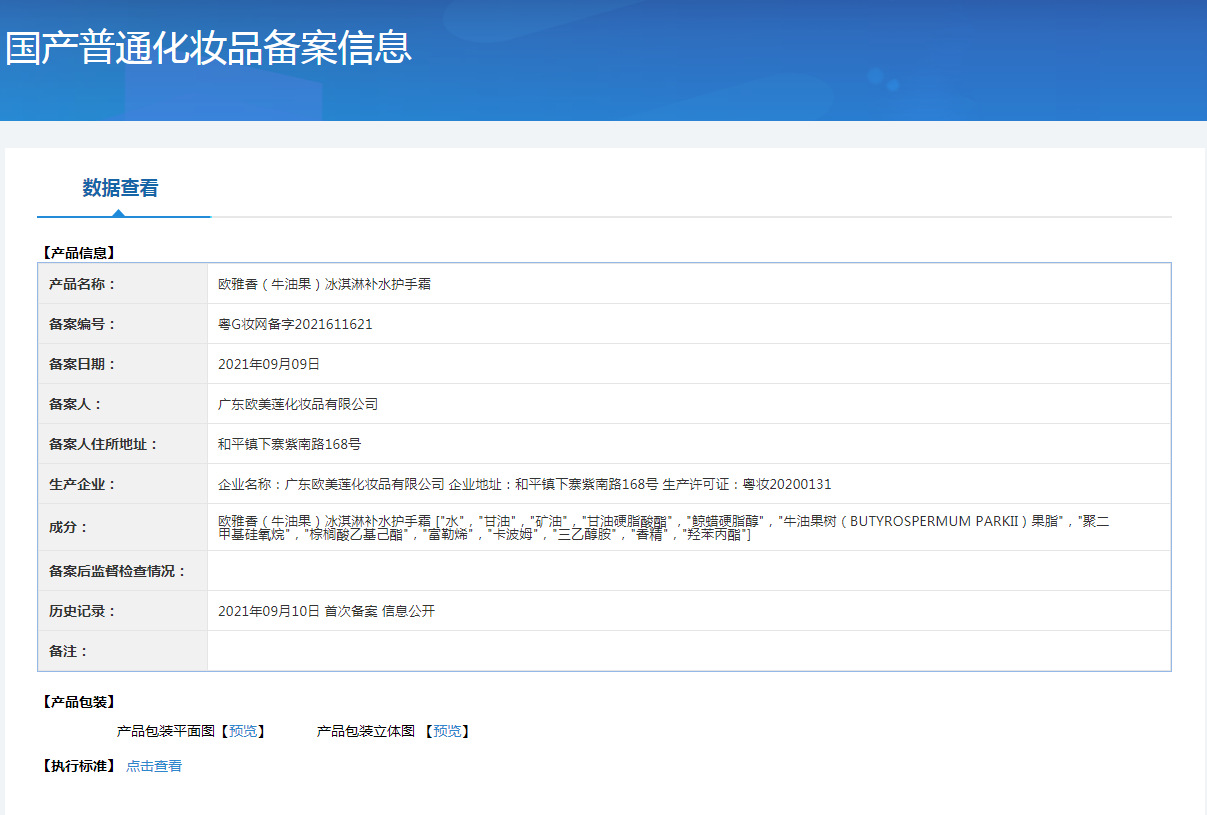Click the 备案人住所地址 row label
Image resolution: width=1207 pixels, height=815 pixels.
point(104,444)
